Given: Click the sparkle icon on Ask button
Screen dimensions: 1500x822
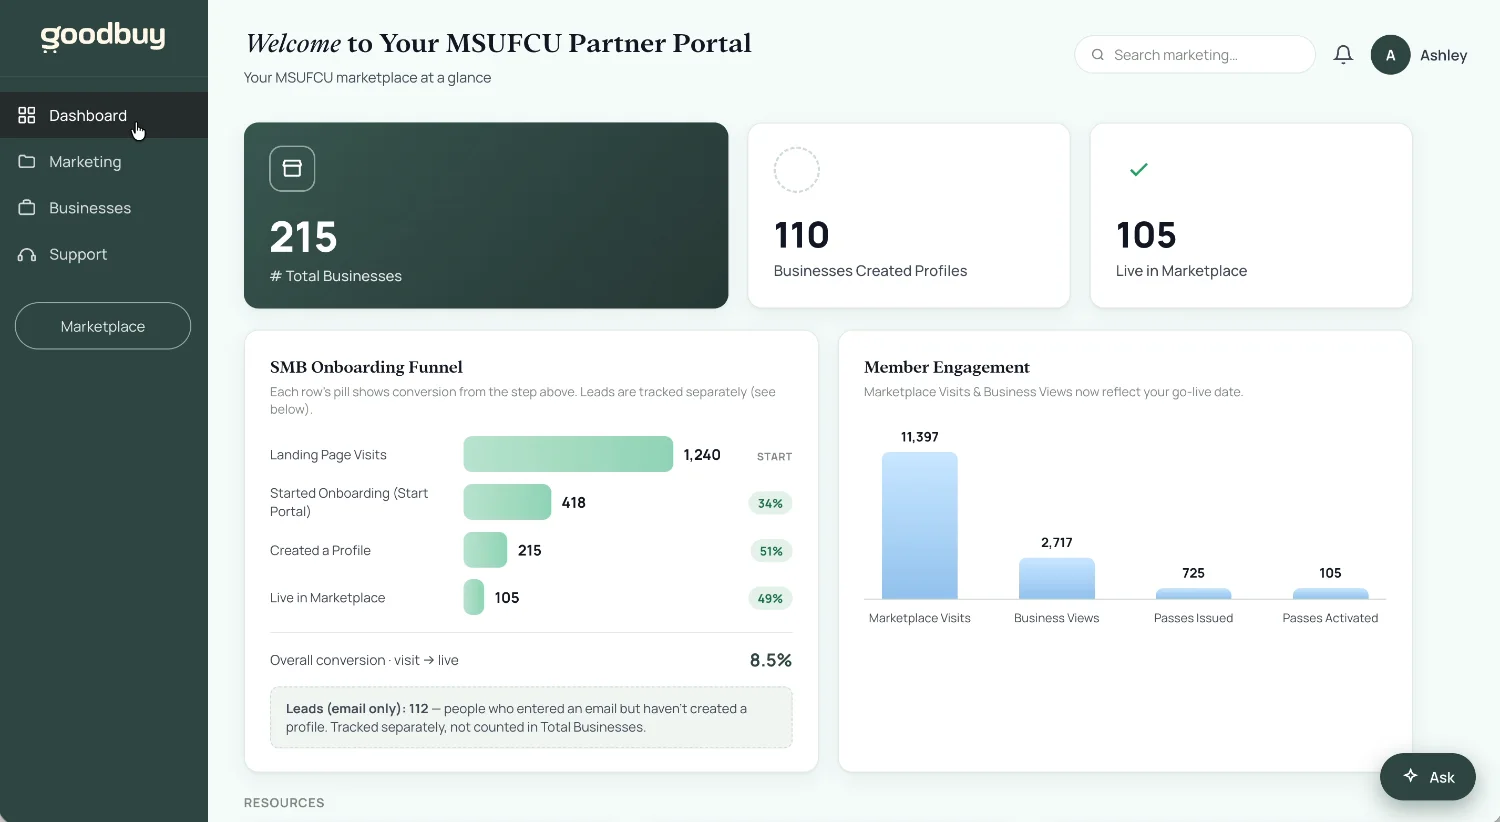Looking at the screenshot, I should tap(1411, 776).
